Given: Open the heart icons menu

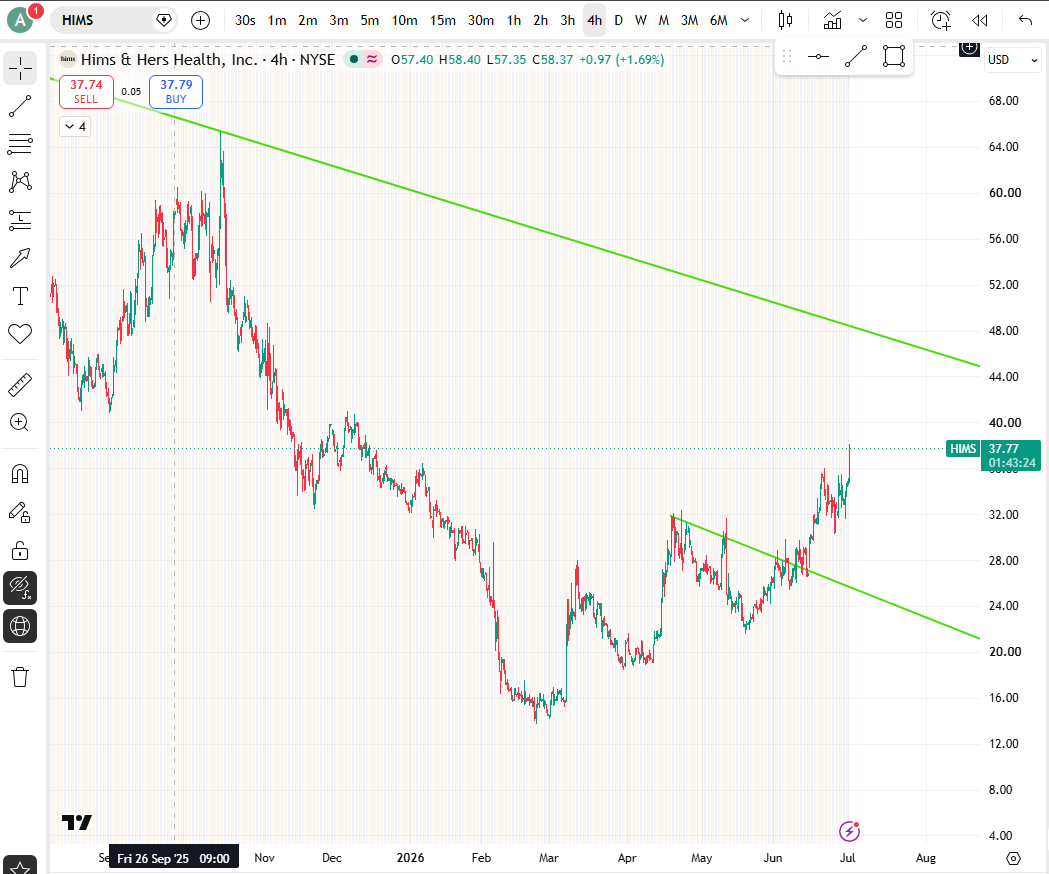Looking at the screenshot, I should click(x=20, y=333).
